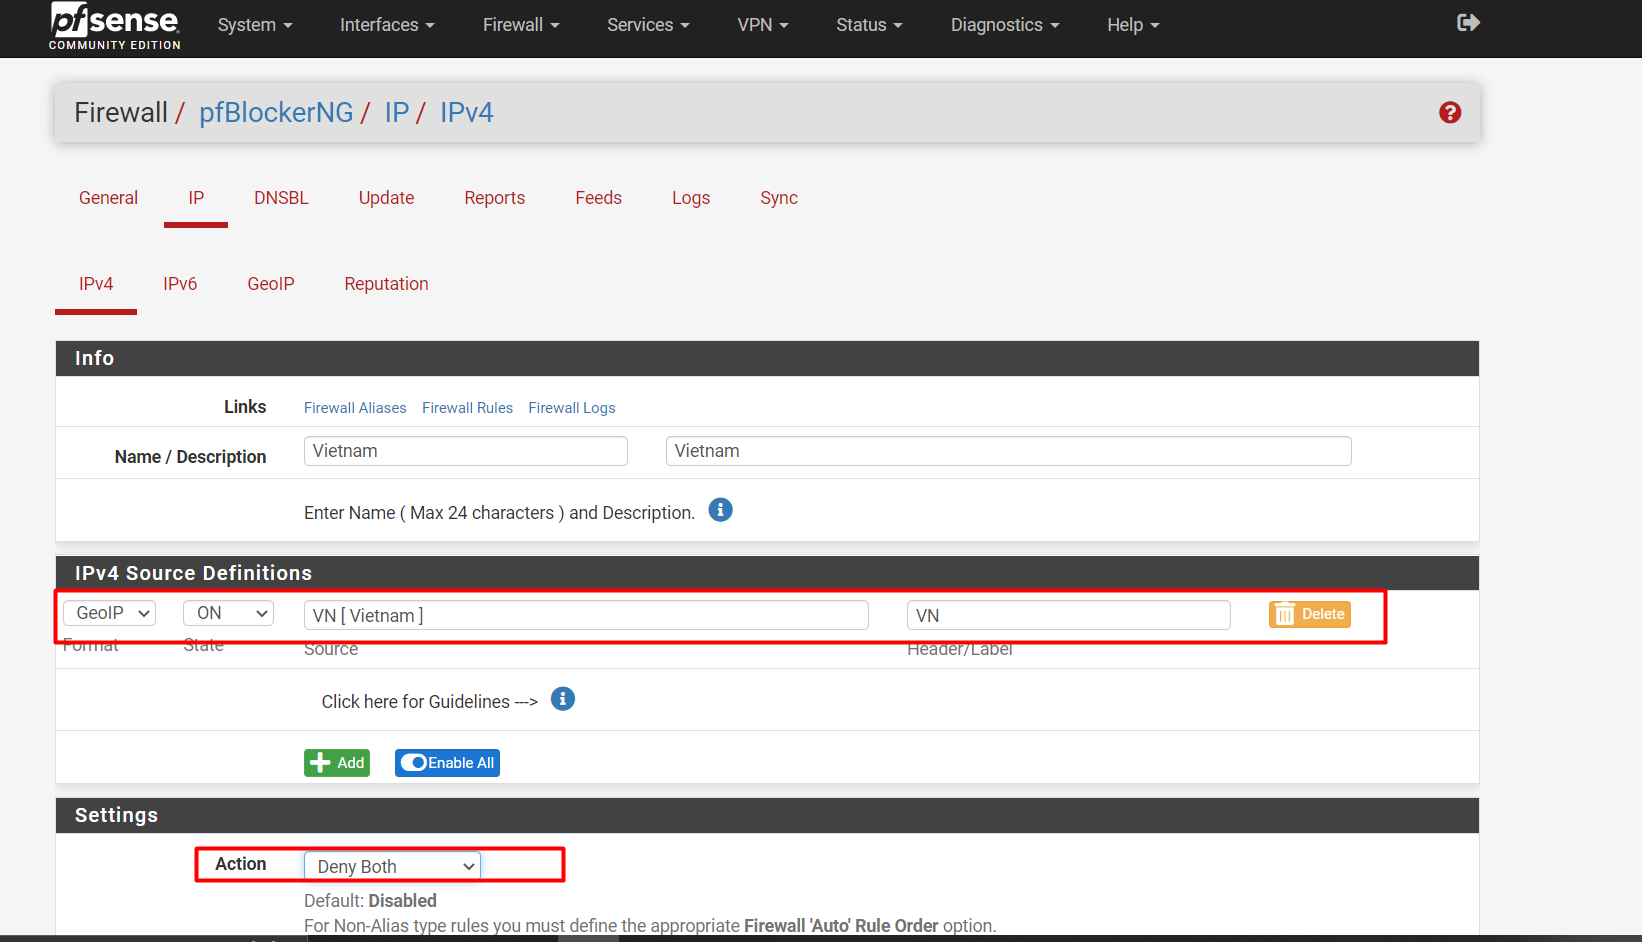Click the IP breadcrumb link

coord(397,113)
